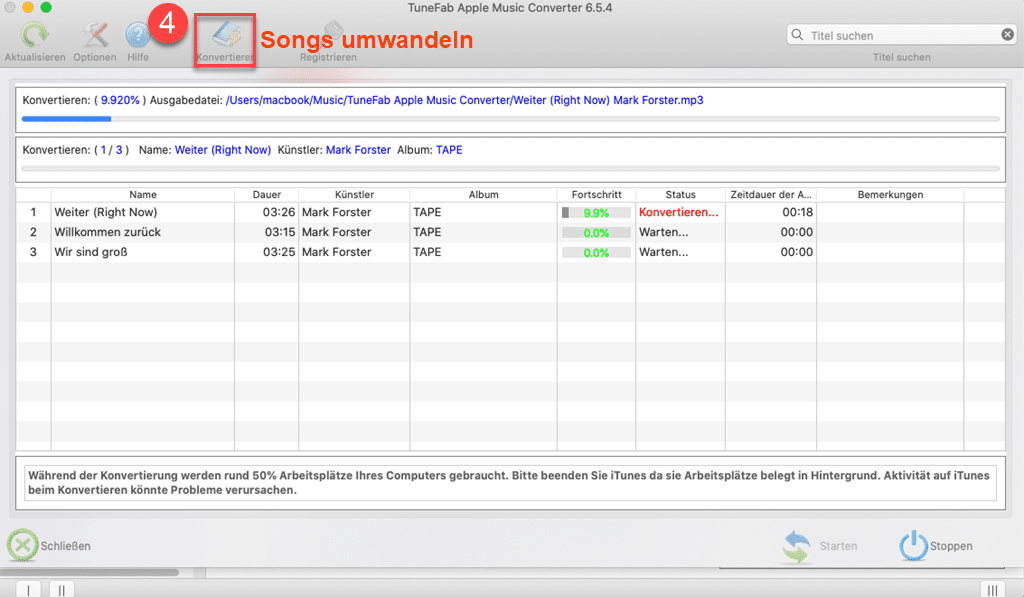Click the overall conversion progress bar
The height and width of the screenshot is (597, 1024).
(x=510, y=118)
